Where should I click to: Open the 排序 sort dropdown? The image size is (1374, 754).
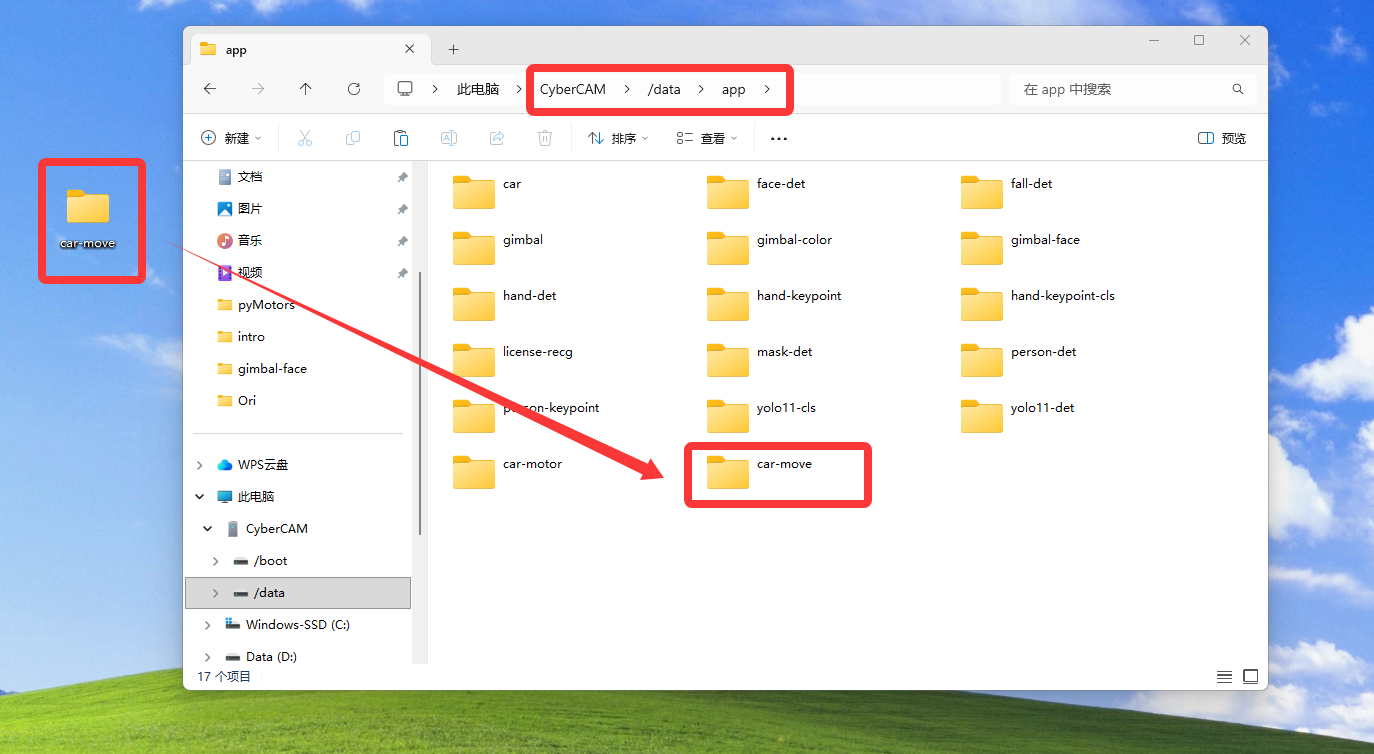coord(618,138)
